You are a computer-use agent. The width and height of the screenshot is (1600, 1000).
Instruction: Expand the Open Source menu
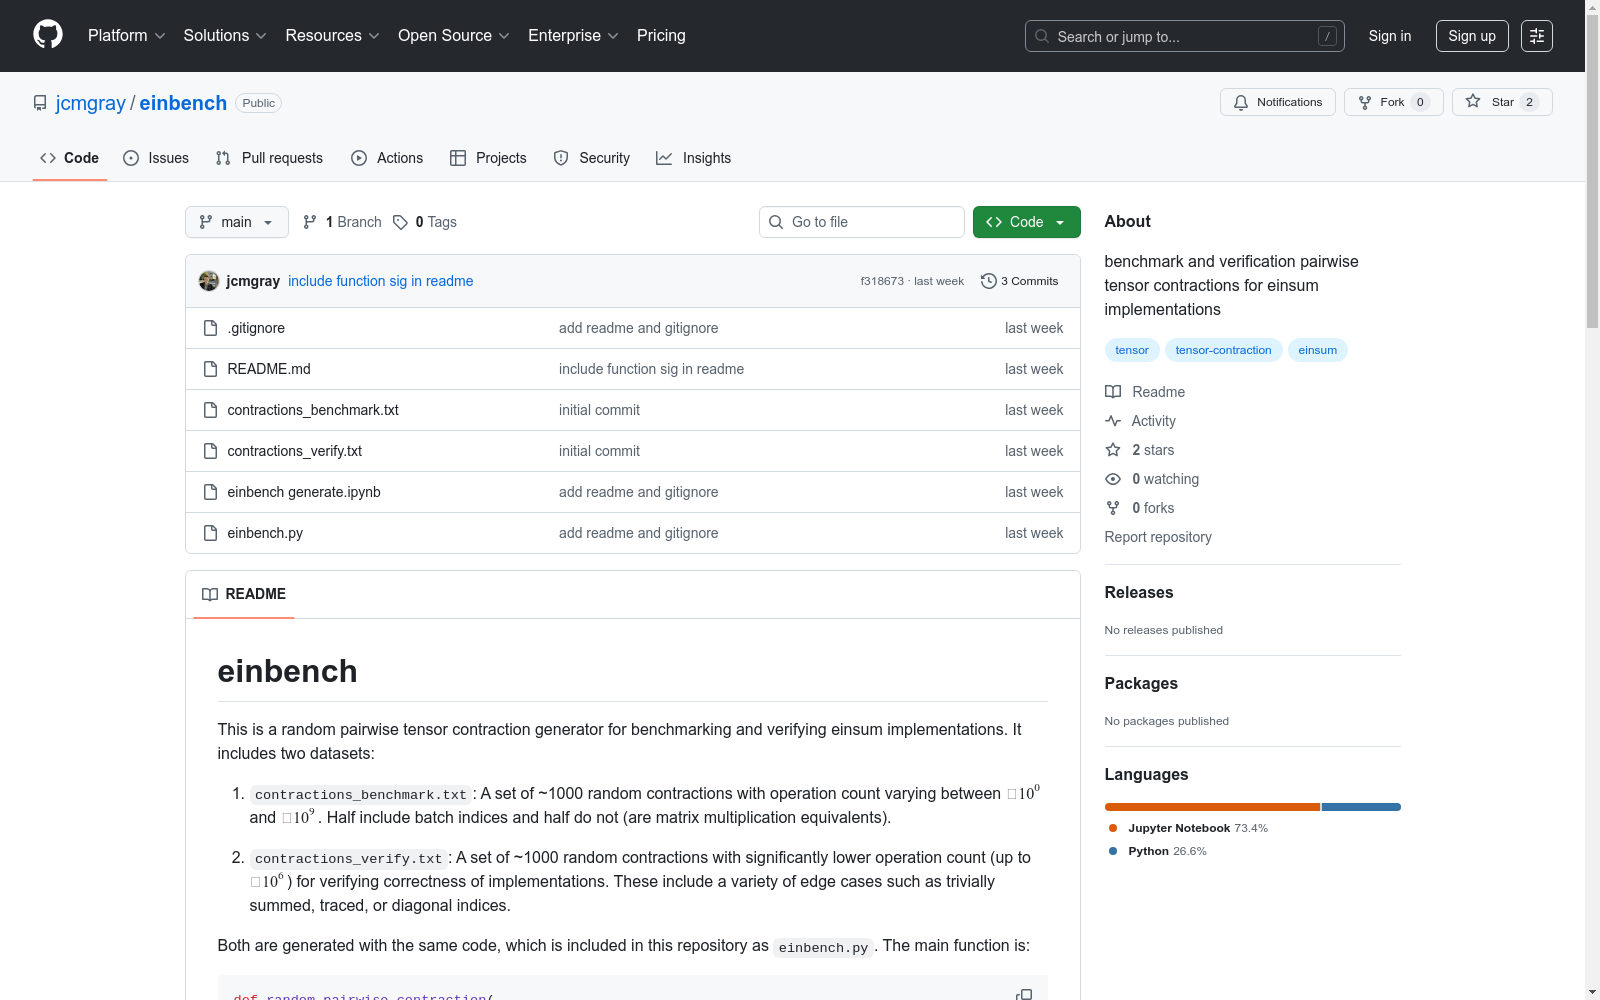click(x=454, y=36)
